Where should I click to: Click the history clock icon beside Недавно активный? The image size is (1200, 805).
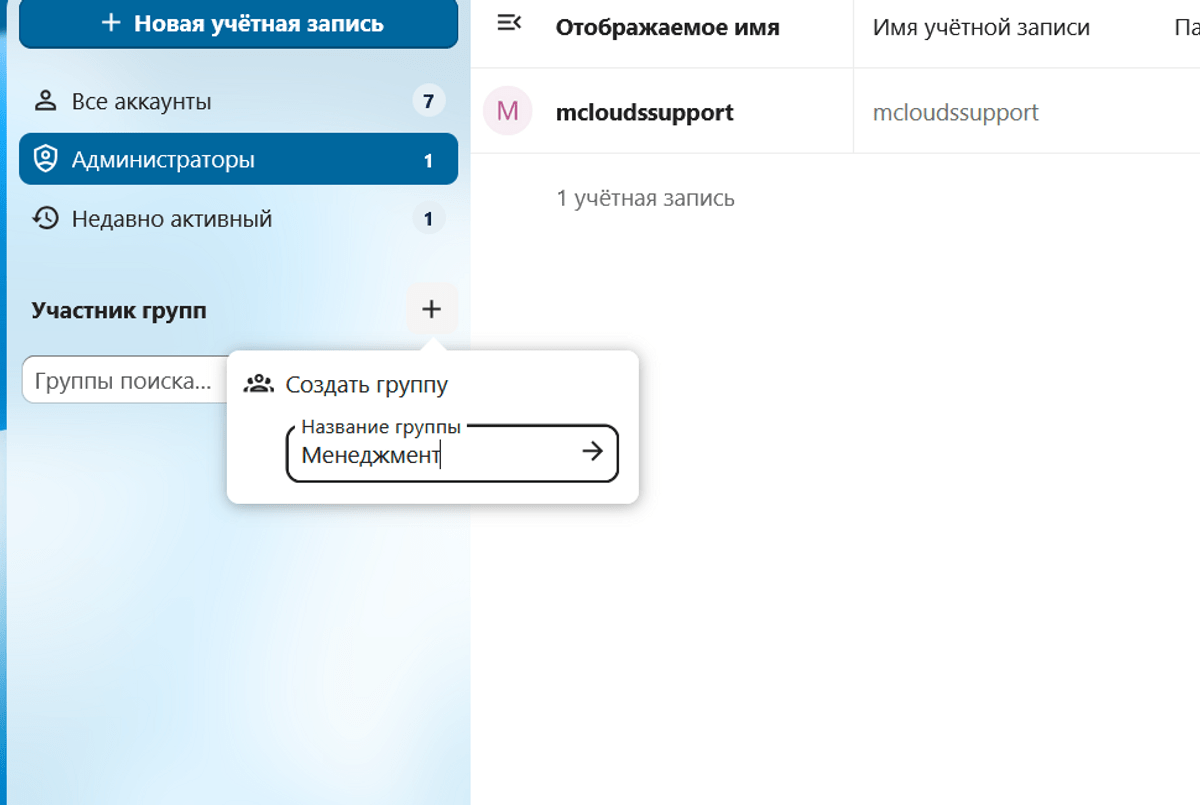pyautogui.click(x=45, y=218)
